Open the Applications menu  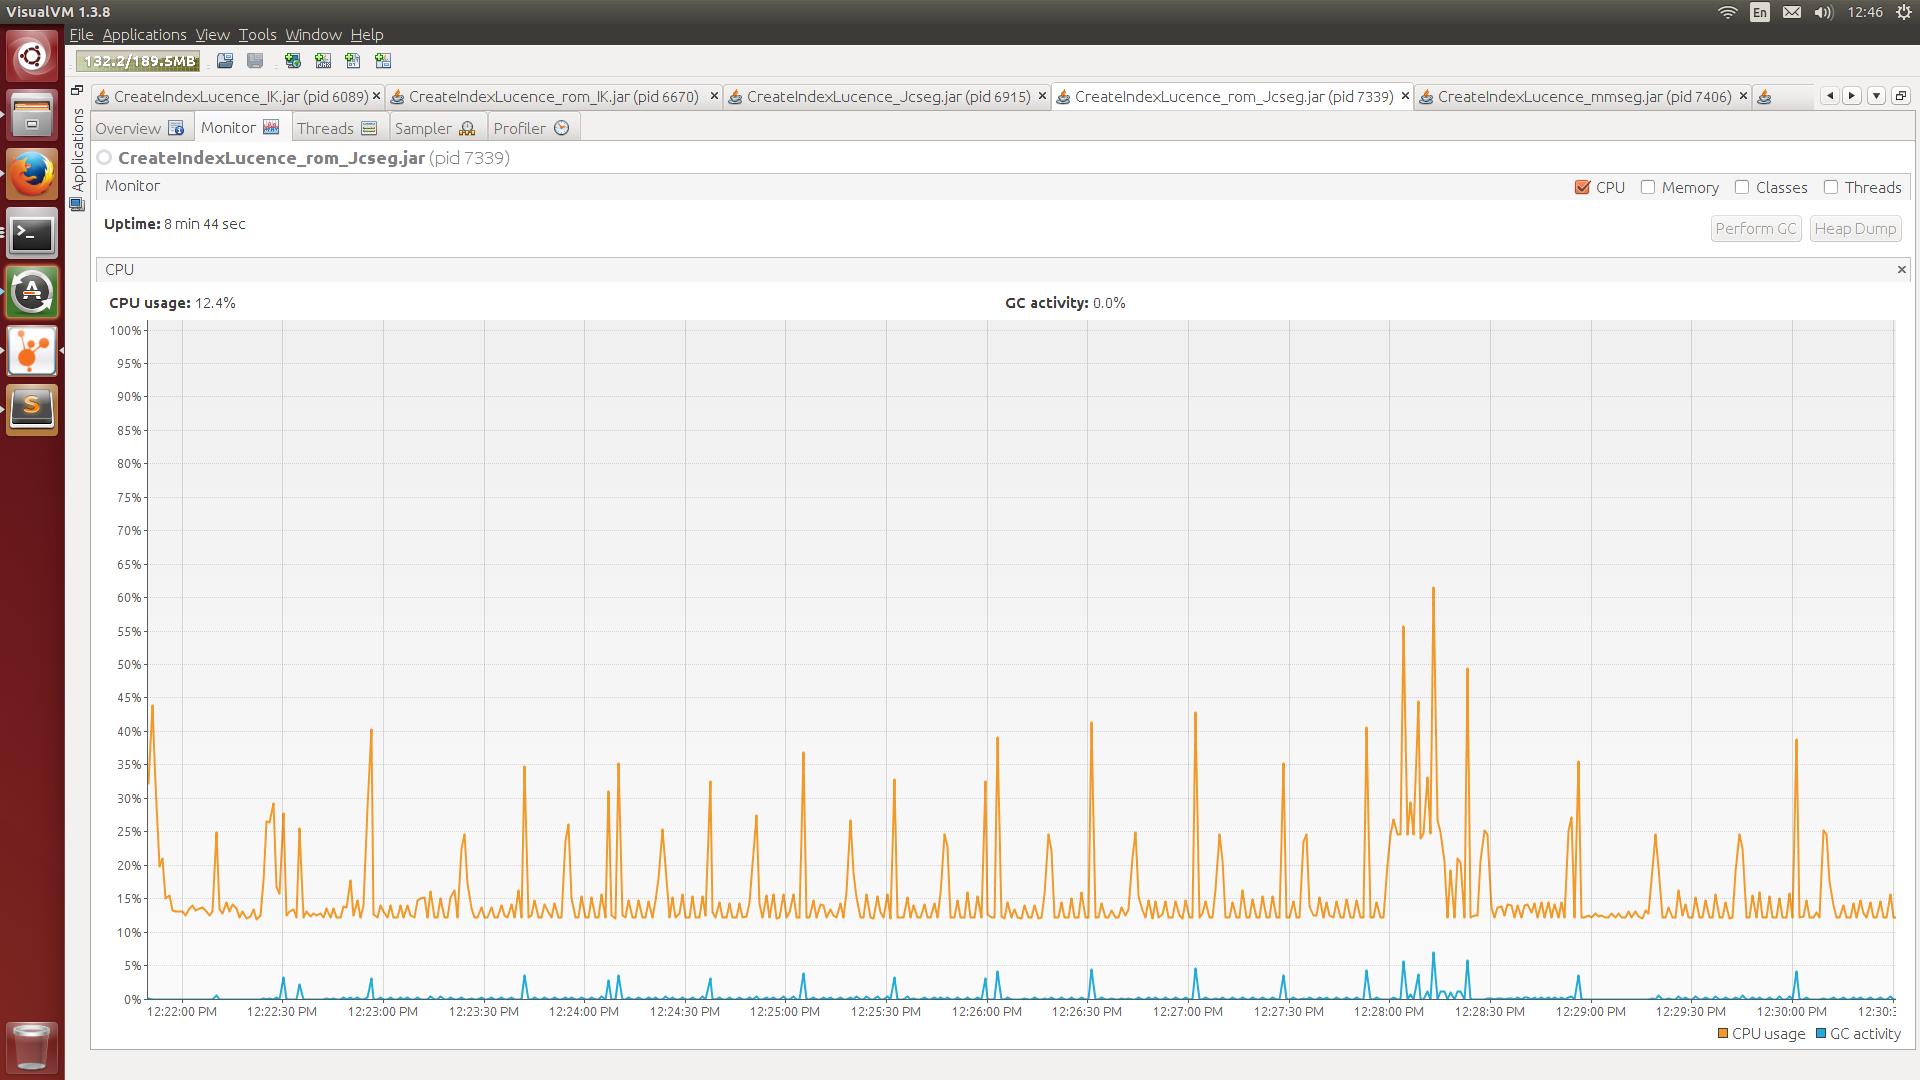point(144,34)
